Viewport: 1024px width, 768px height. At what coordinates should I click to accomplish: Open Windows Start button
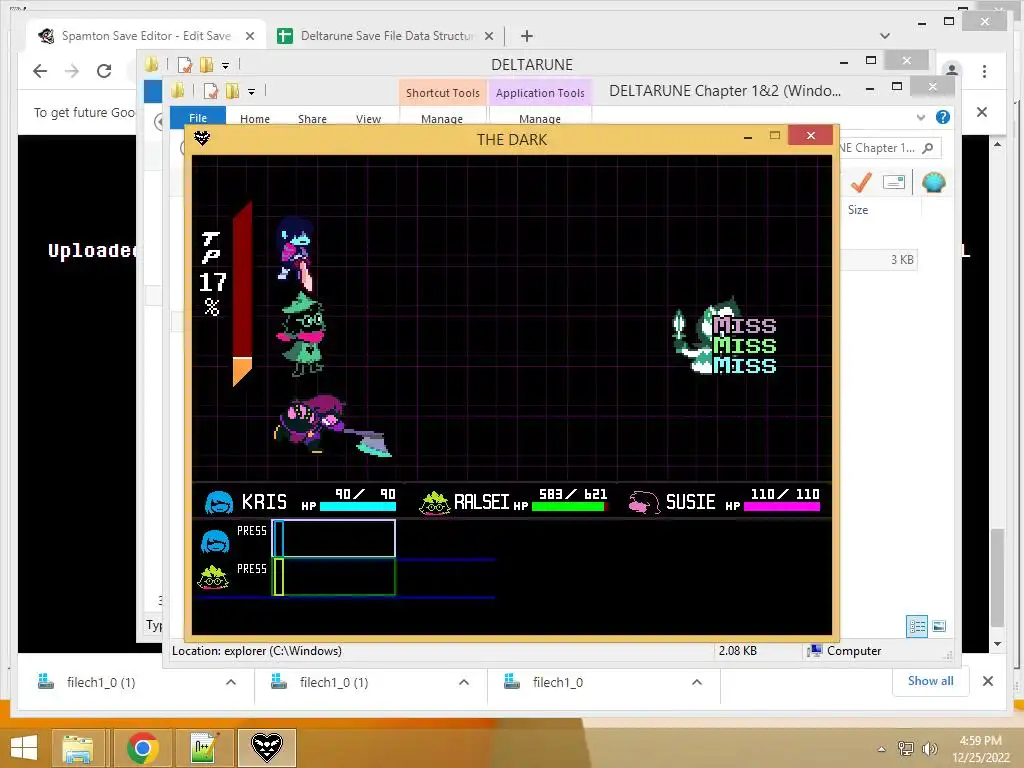tap(24, 748)
